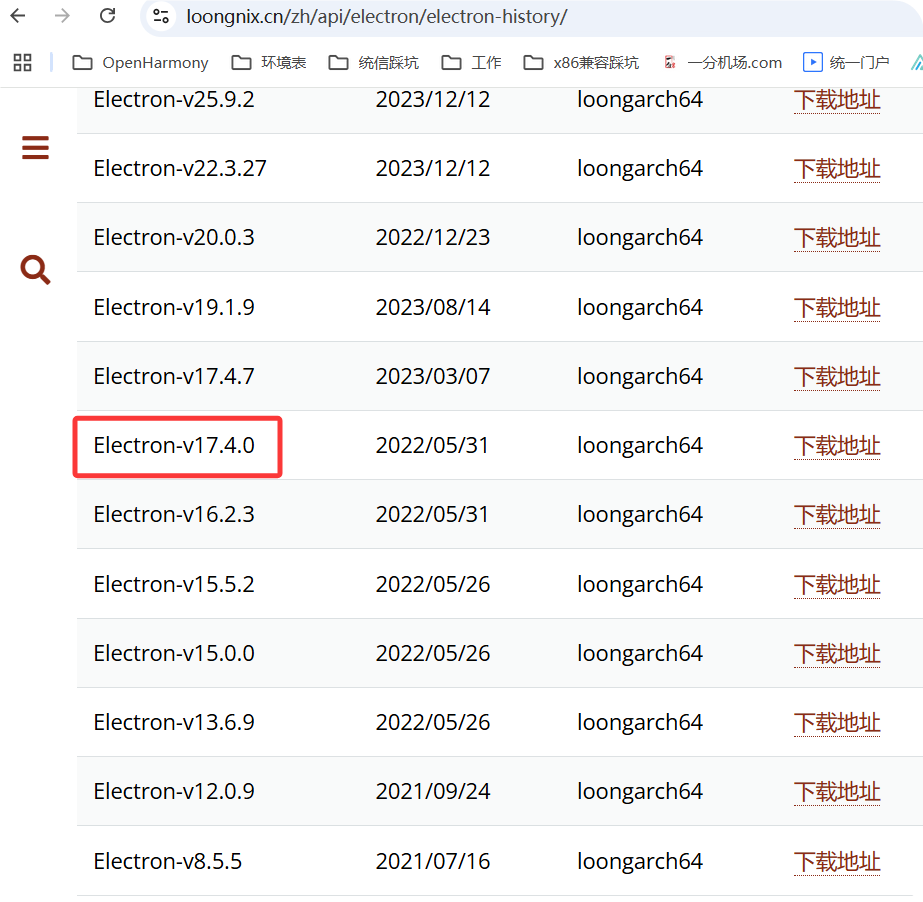Click the search magnifier icon

tap(35, 270)
